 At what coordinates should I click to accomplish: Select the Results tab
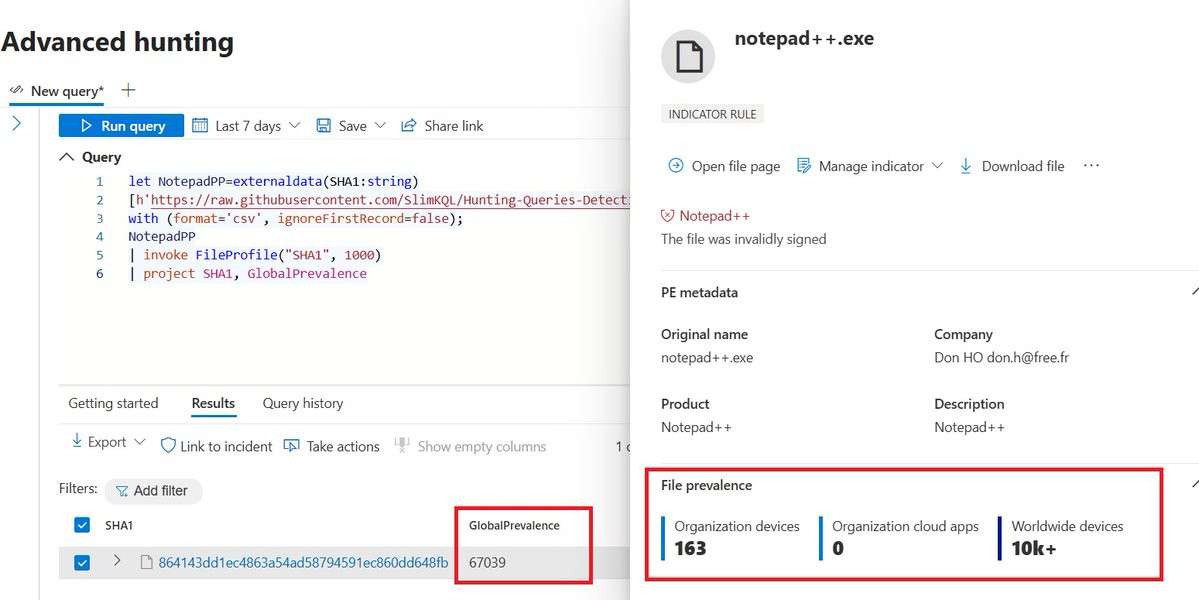coord(213,403)
